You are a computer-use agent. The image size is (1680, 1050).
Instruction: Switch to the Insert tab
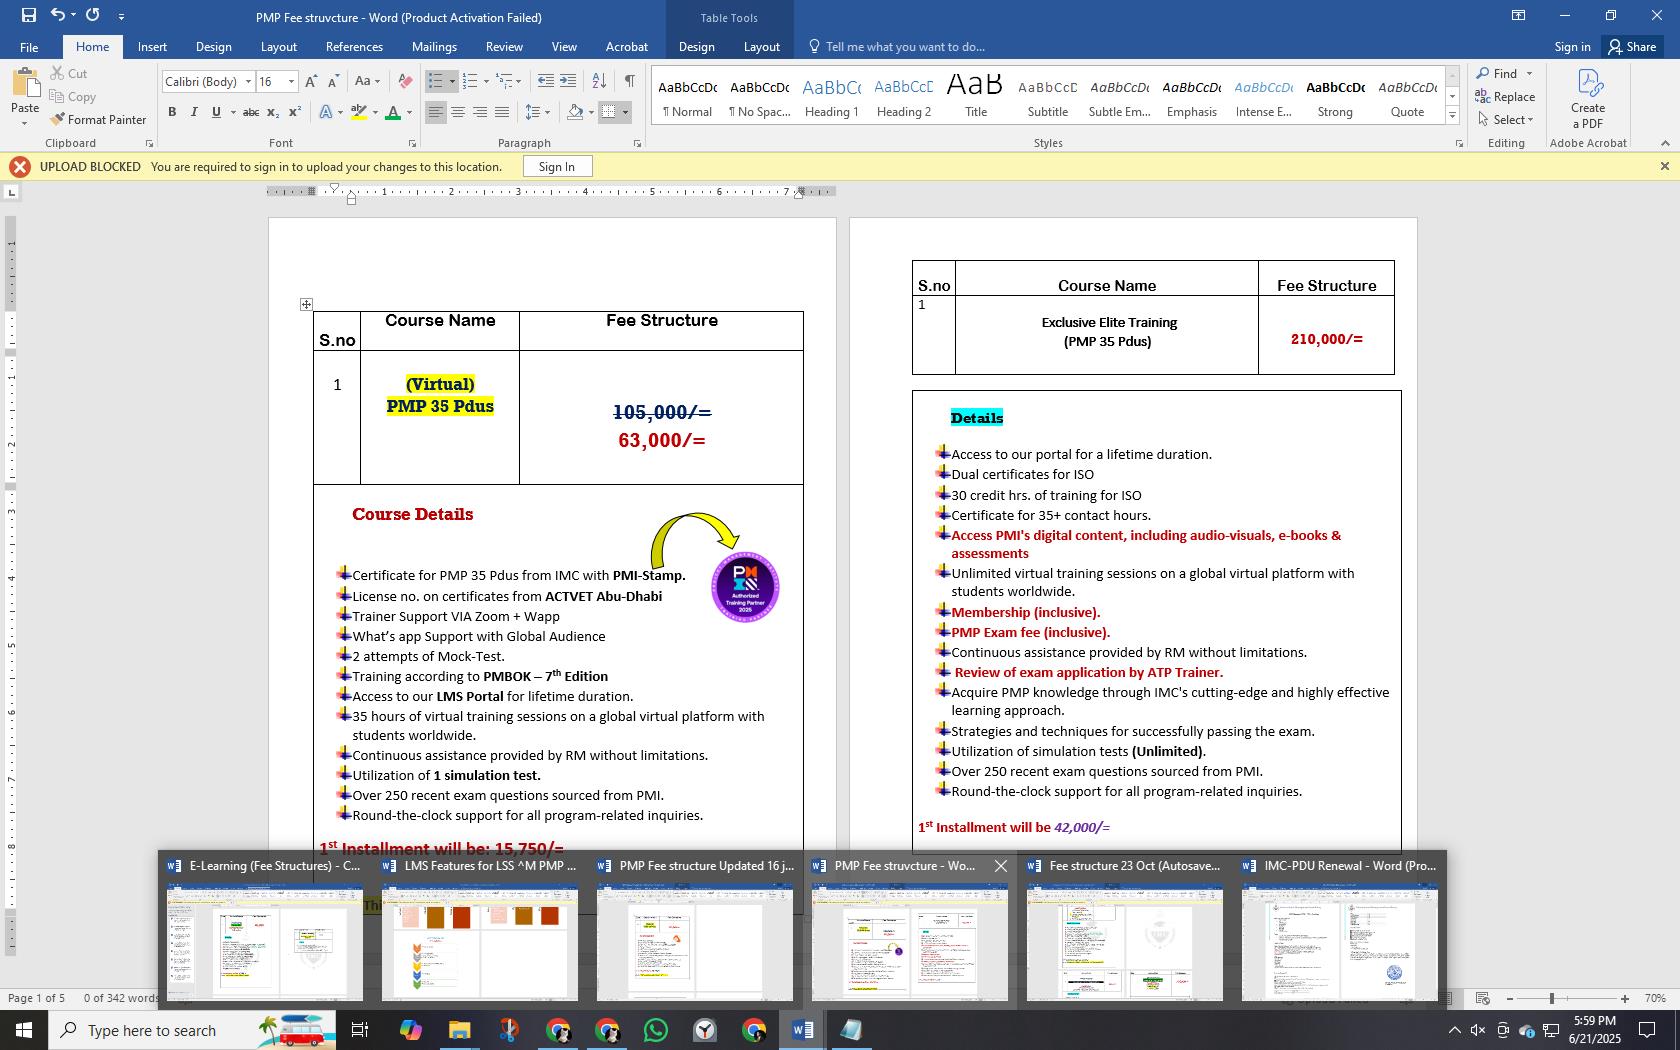click(152, 47)
